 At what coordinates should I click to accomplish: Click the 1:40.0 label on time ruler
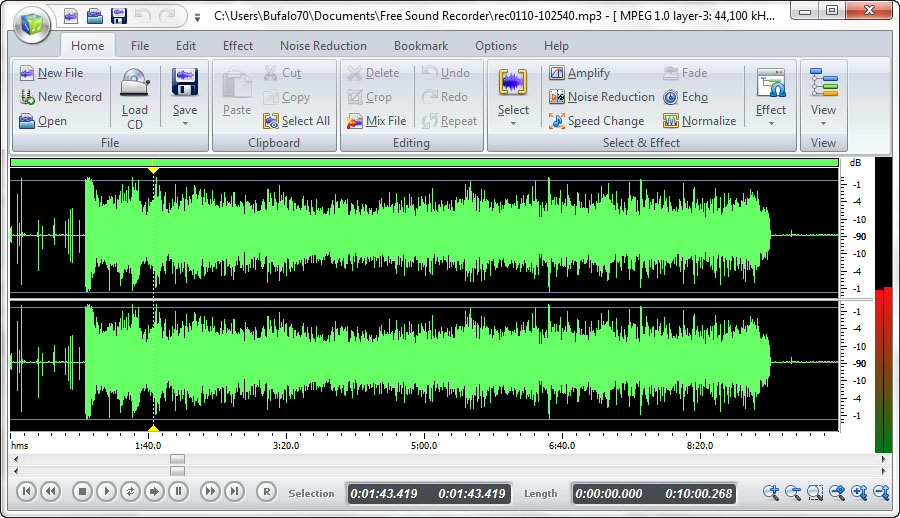[x=148, y=445]
